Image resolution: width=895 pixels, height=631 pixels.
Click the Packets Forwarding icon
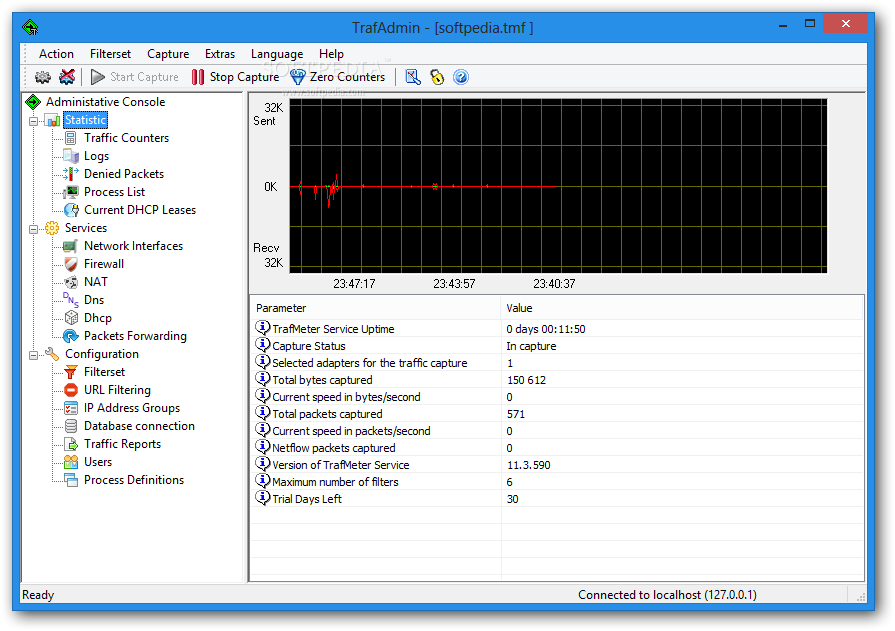[x=71, y=336]
